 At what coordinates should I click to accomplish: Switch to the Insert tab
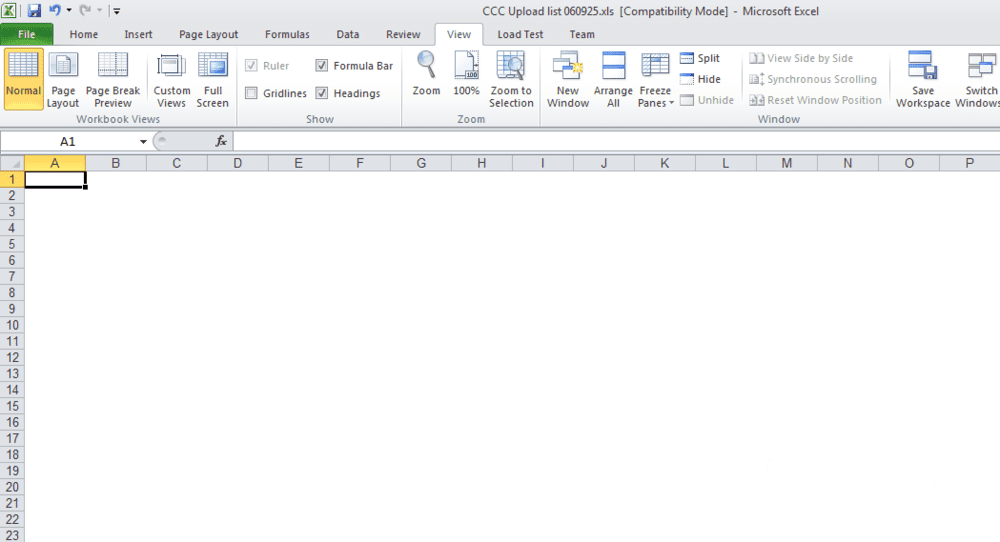(138, 34)
